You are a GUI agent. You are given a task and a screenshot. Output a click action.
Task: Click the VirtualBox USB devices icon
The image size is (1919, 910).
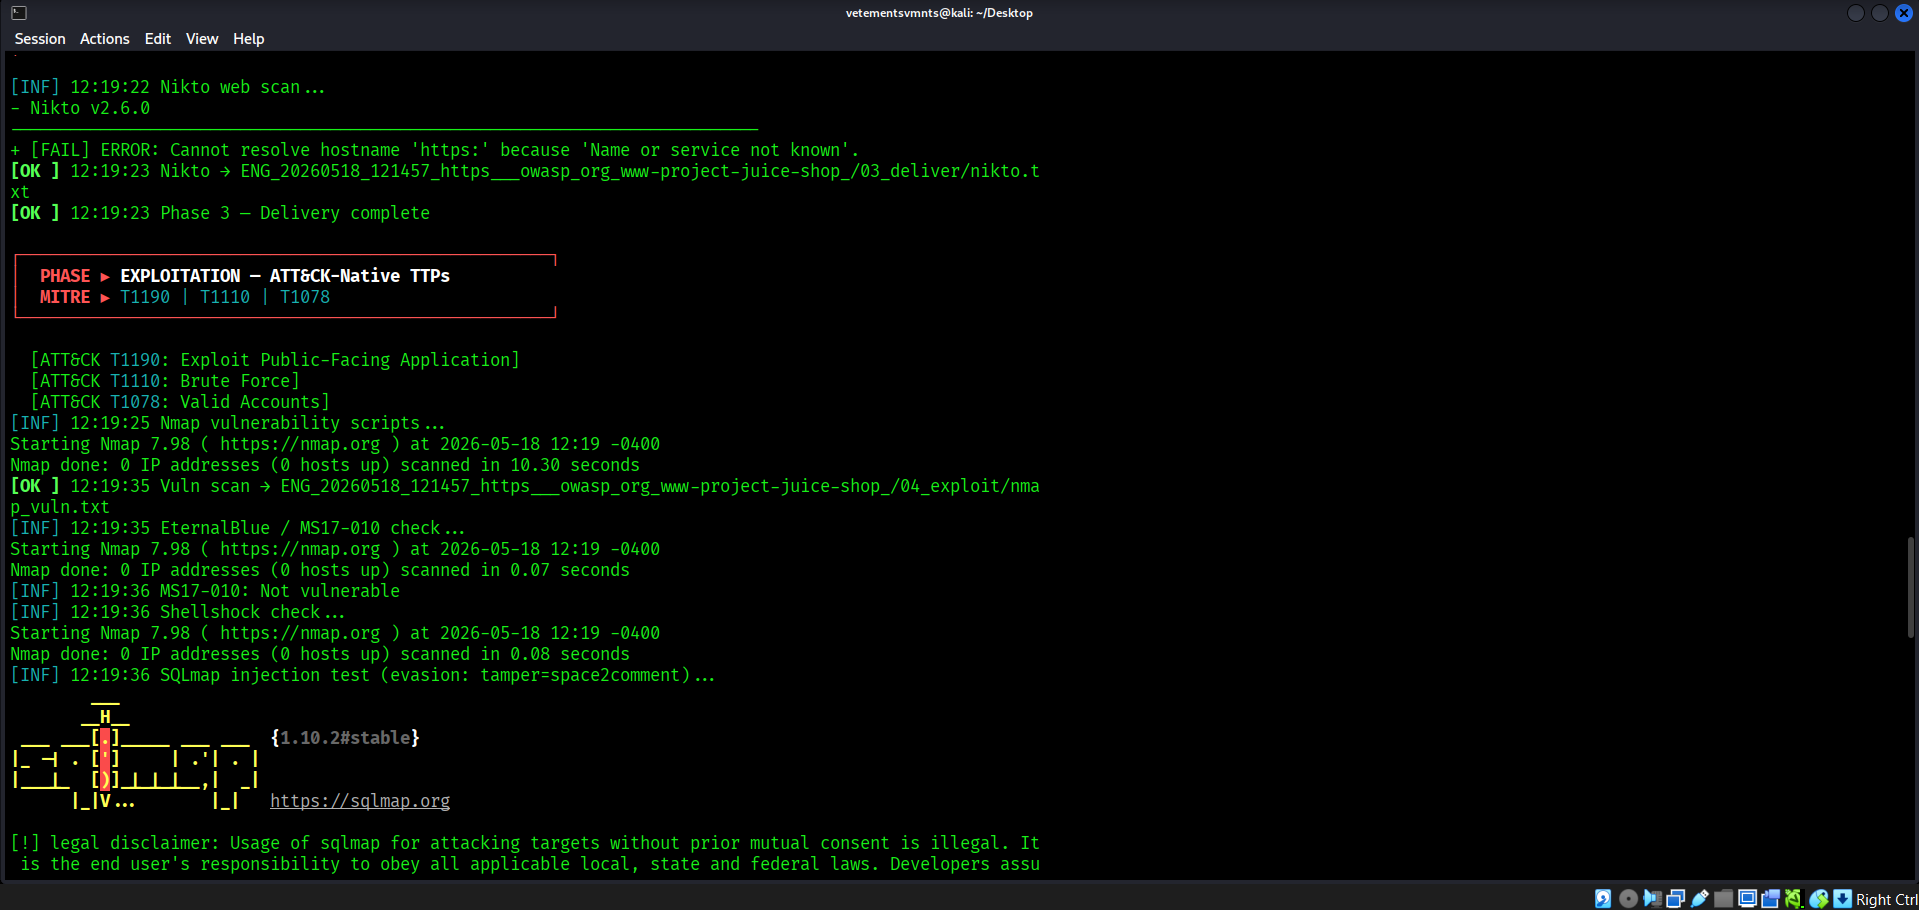point(1699,899)
